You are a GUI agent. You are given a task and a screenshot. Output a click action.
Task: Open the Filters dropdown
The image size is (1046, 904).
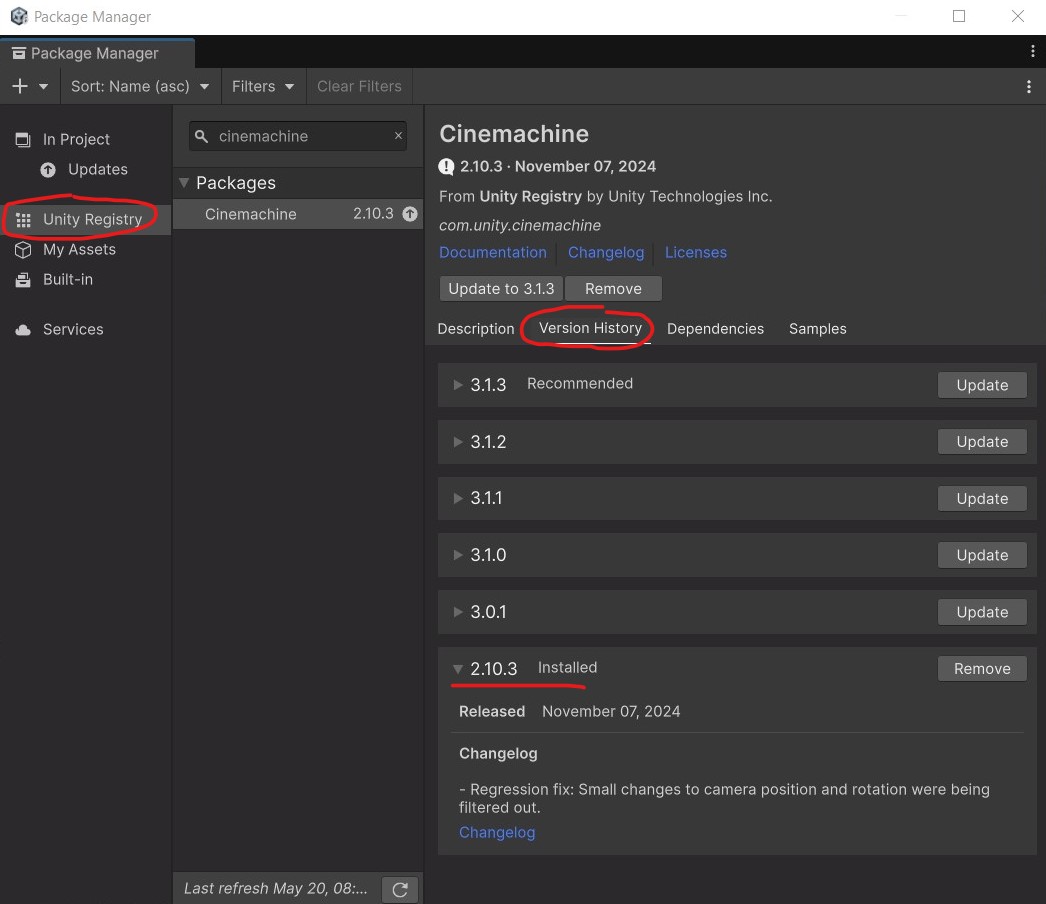[263, 86]
